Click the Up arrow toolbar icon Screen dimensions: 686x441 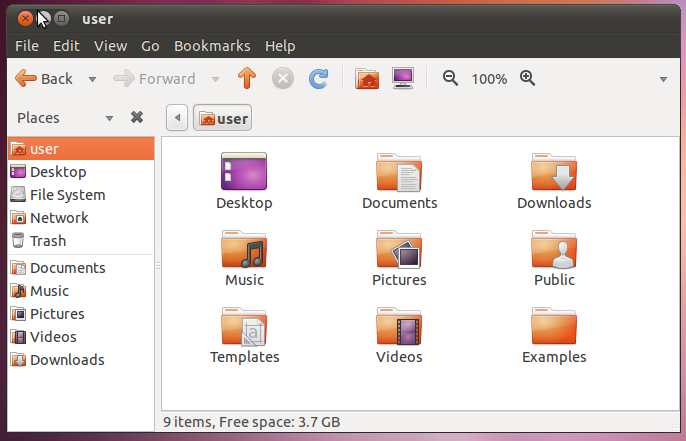point(247,78)
